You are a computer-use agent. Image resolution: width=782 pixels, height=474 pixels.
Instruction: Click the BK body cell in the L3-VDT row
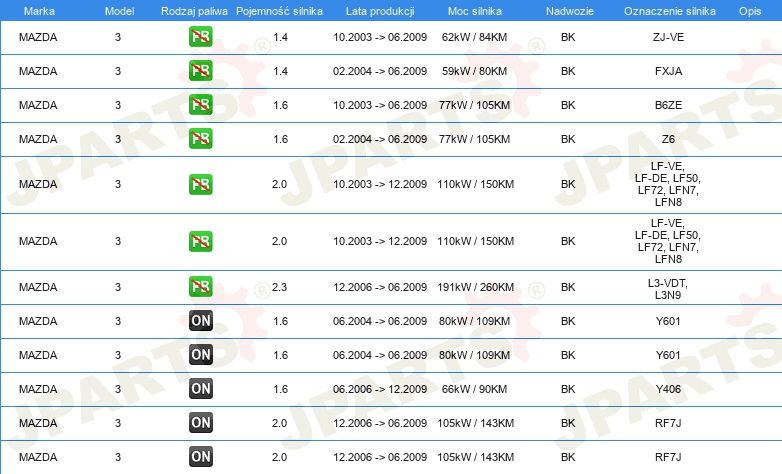point(568,287)
